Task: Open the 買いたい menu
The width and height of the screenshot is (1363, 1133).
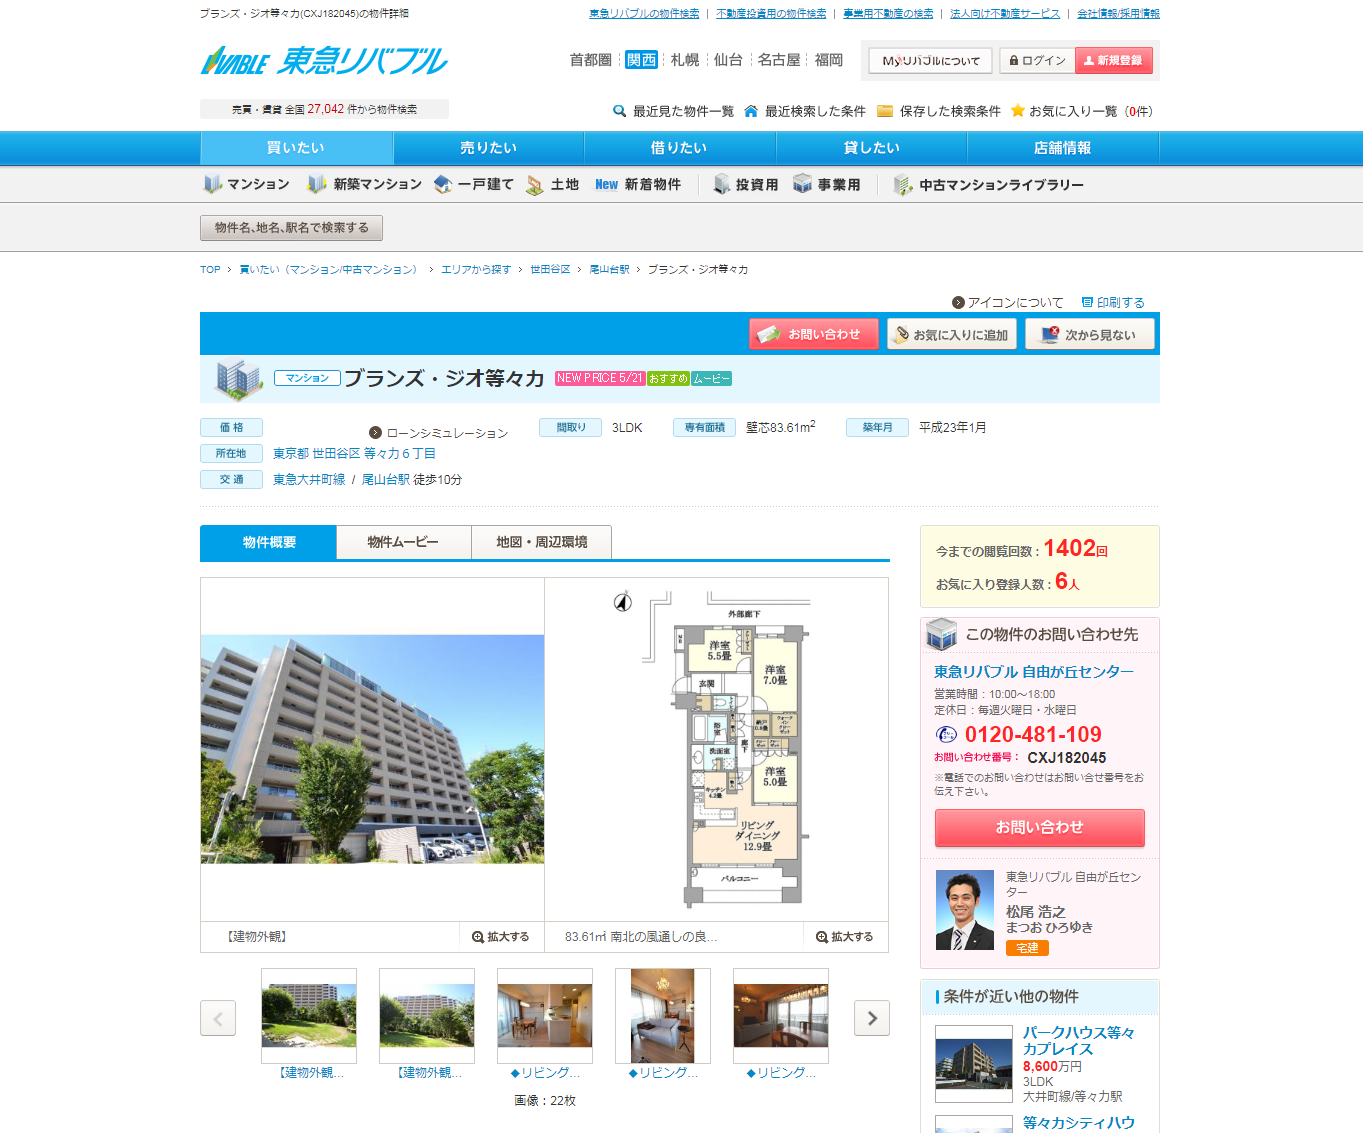Action: 296,148
